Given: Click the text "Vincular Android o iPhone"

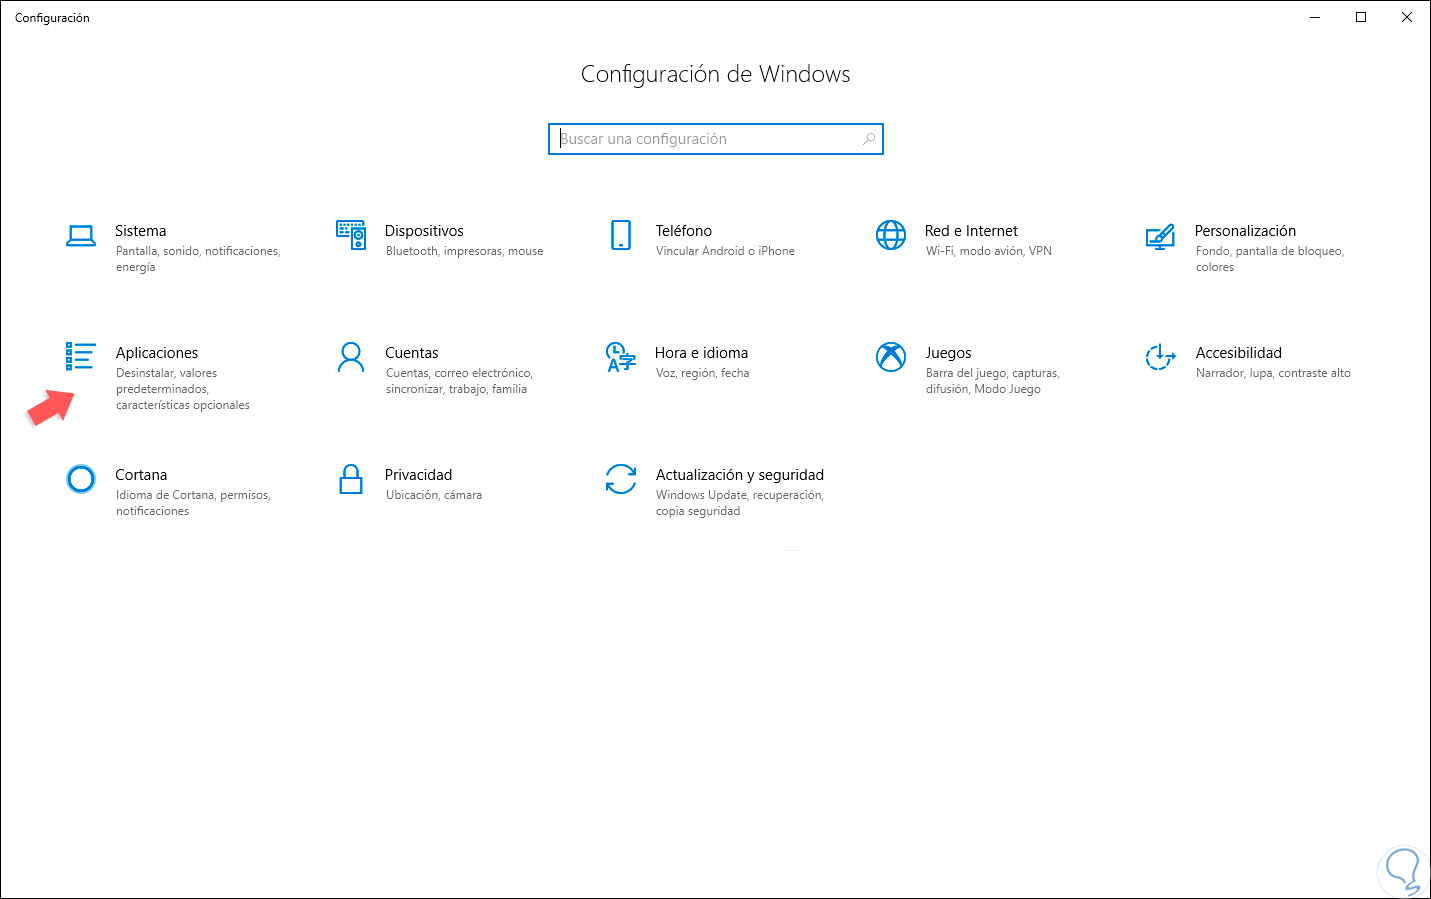Looking at the screenshot, I should 725,251.
